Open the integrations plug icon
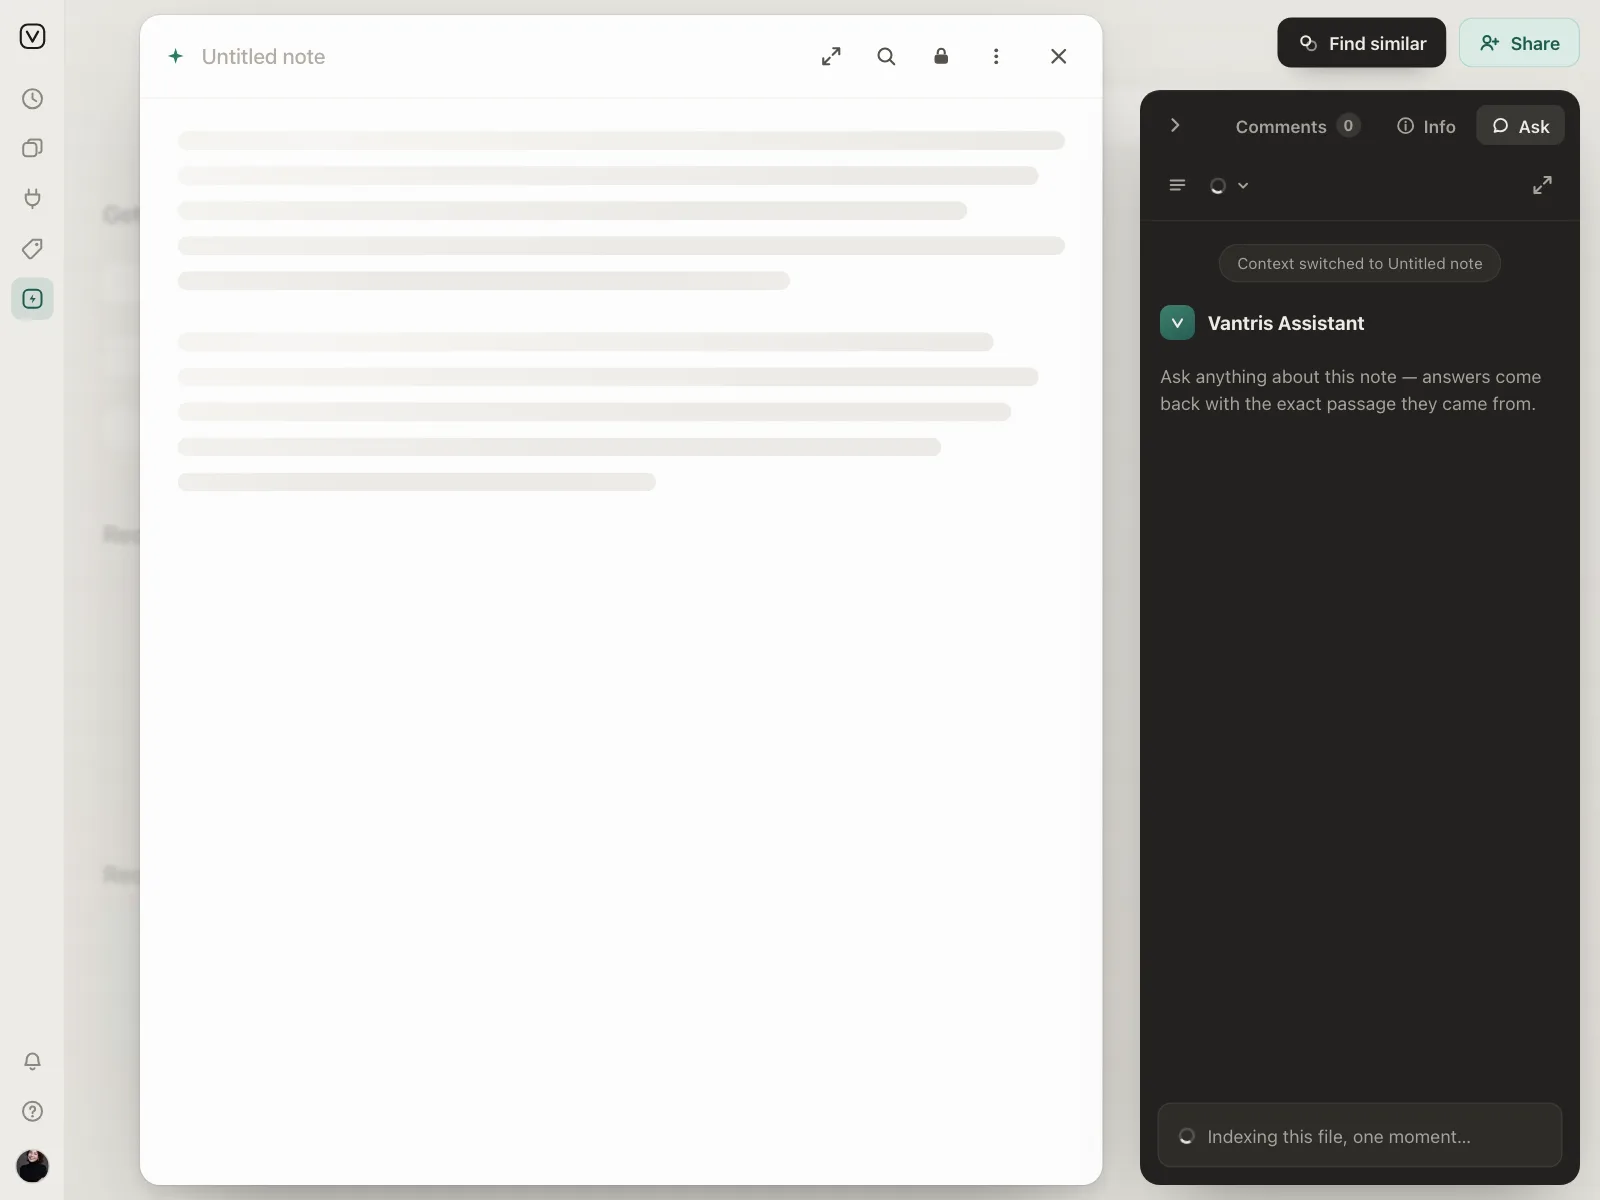This screenshot has width=1600, height=1200. [x=32, y=198]
